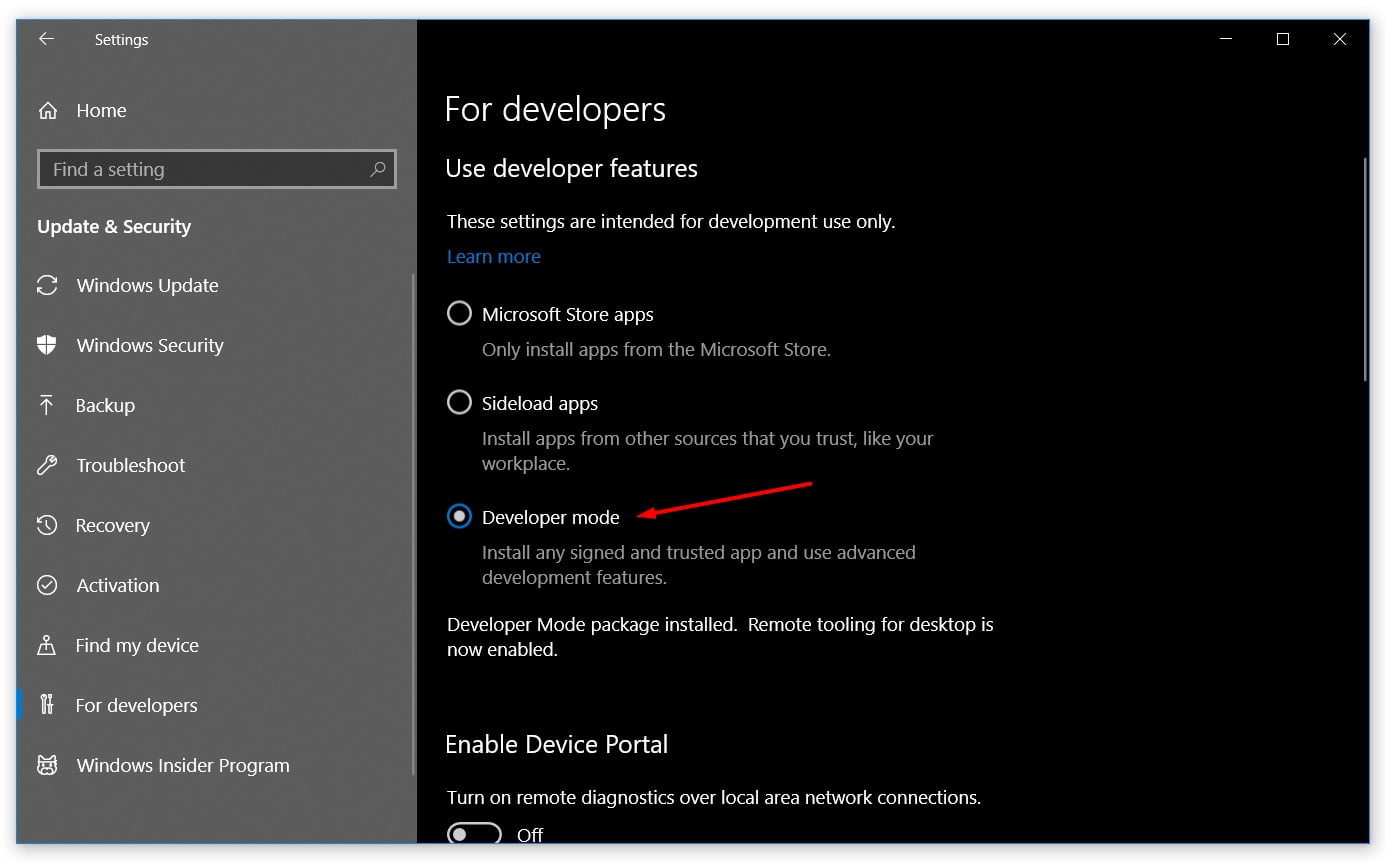Image resolution: width=1385 pixels, height=863 pixels.
Task: Open the Learn more link
Action: 493,256
